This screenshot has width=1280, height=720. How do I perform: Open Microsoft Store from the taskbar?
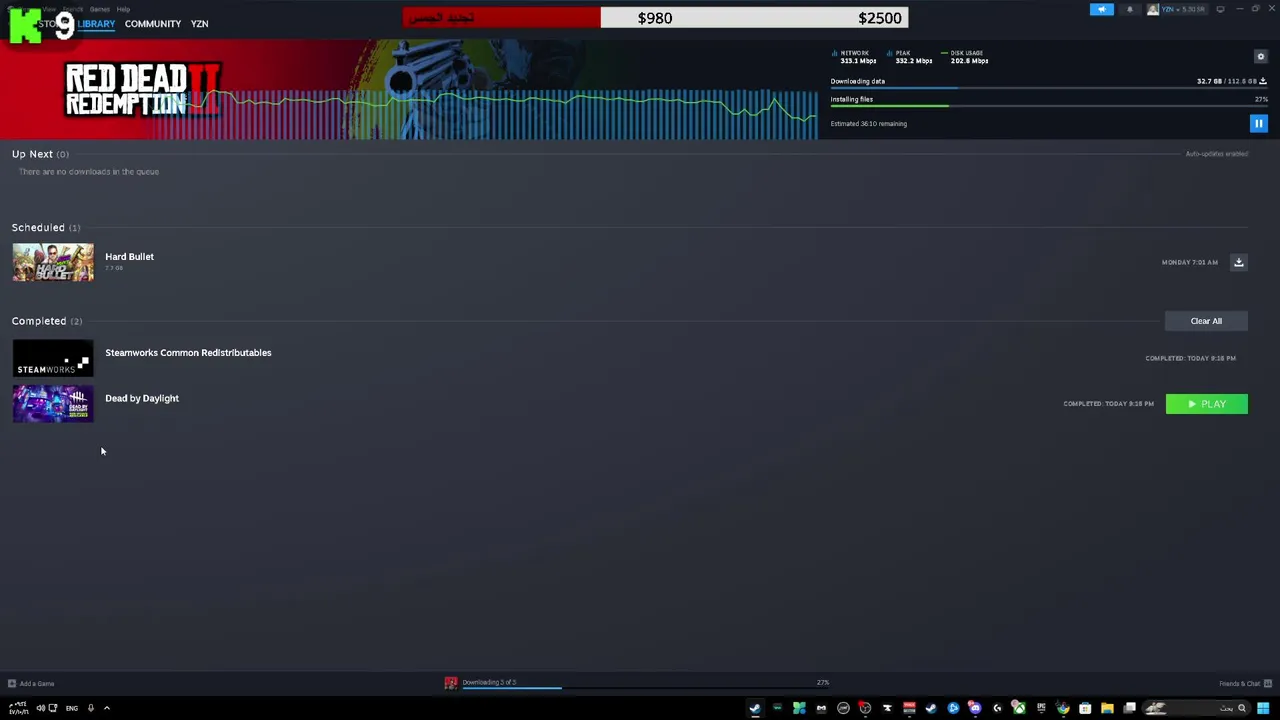pyautogui.click(x=1085, y=708)
